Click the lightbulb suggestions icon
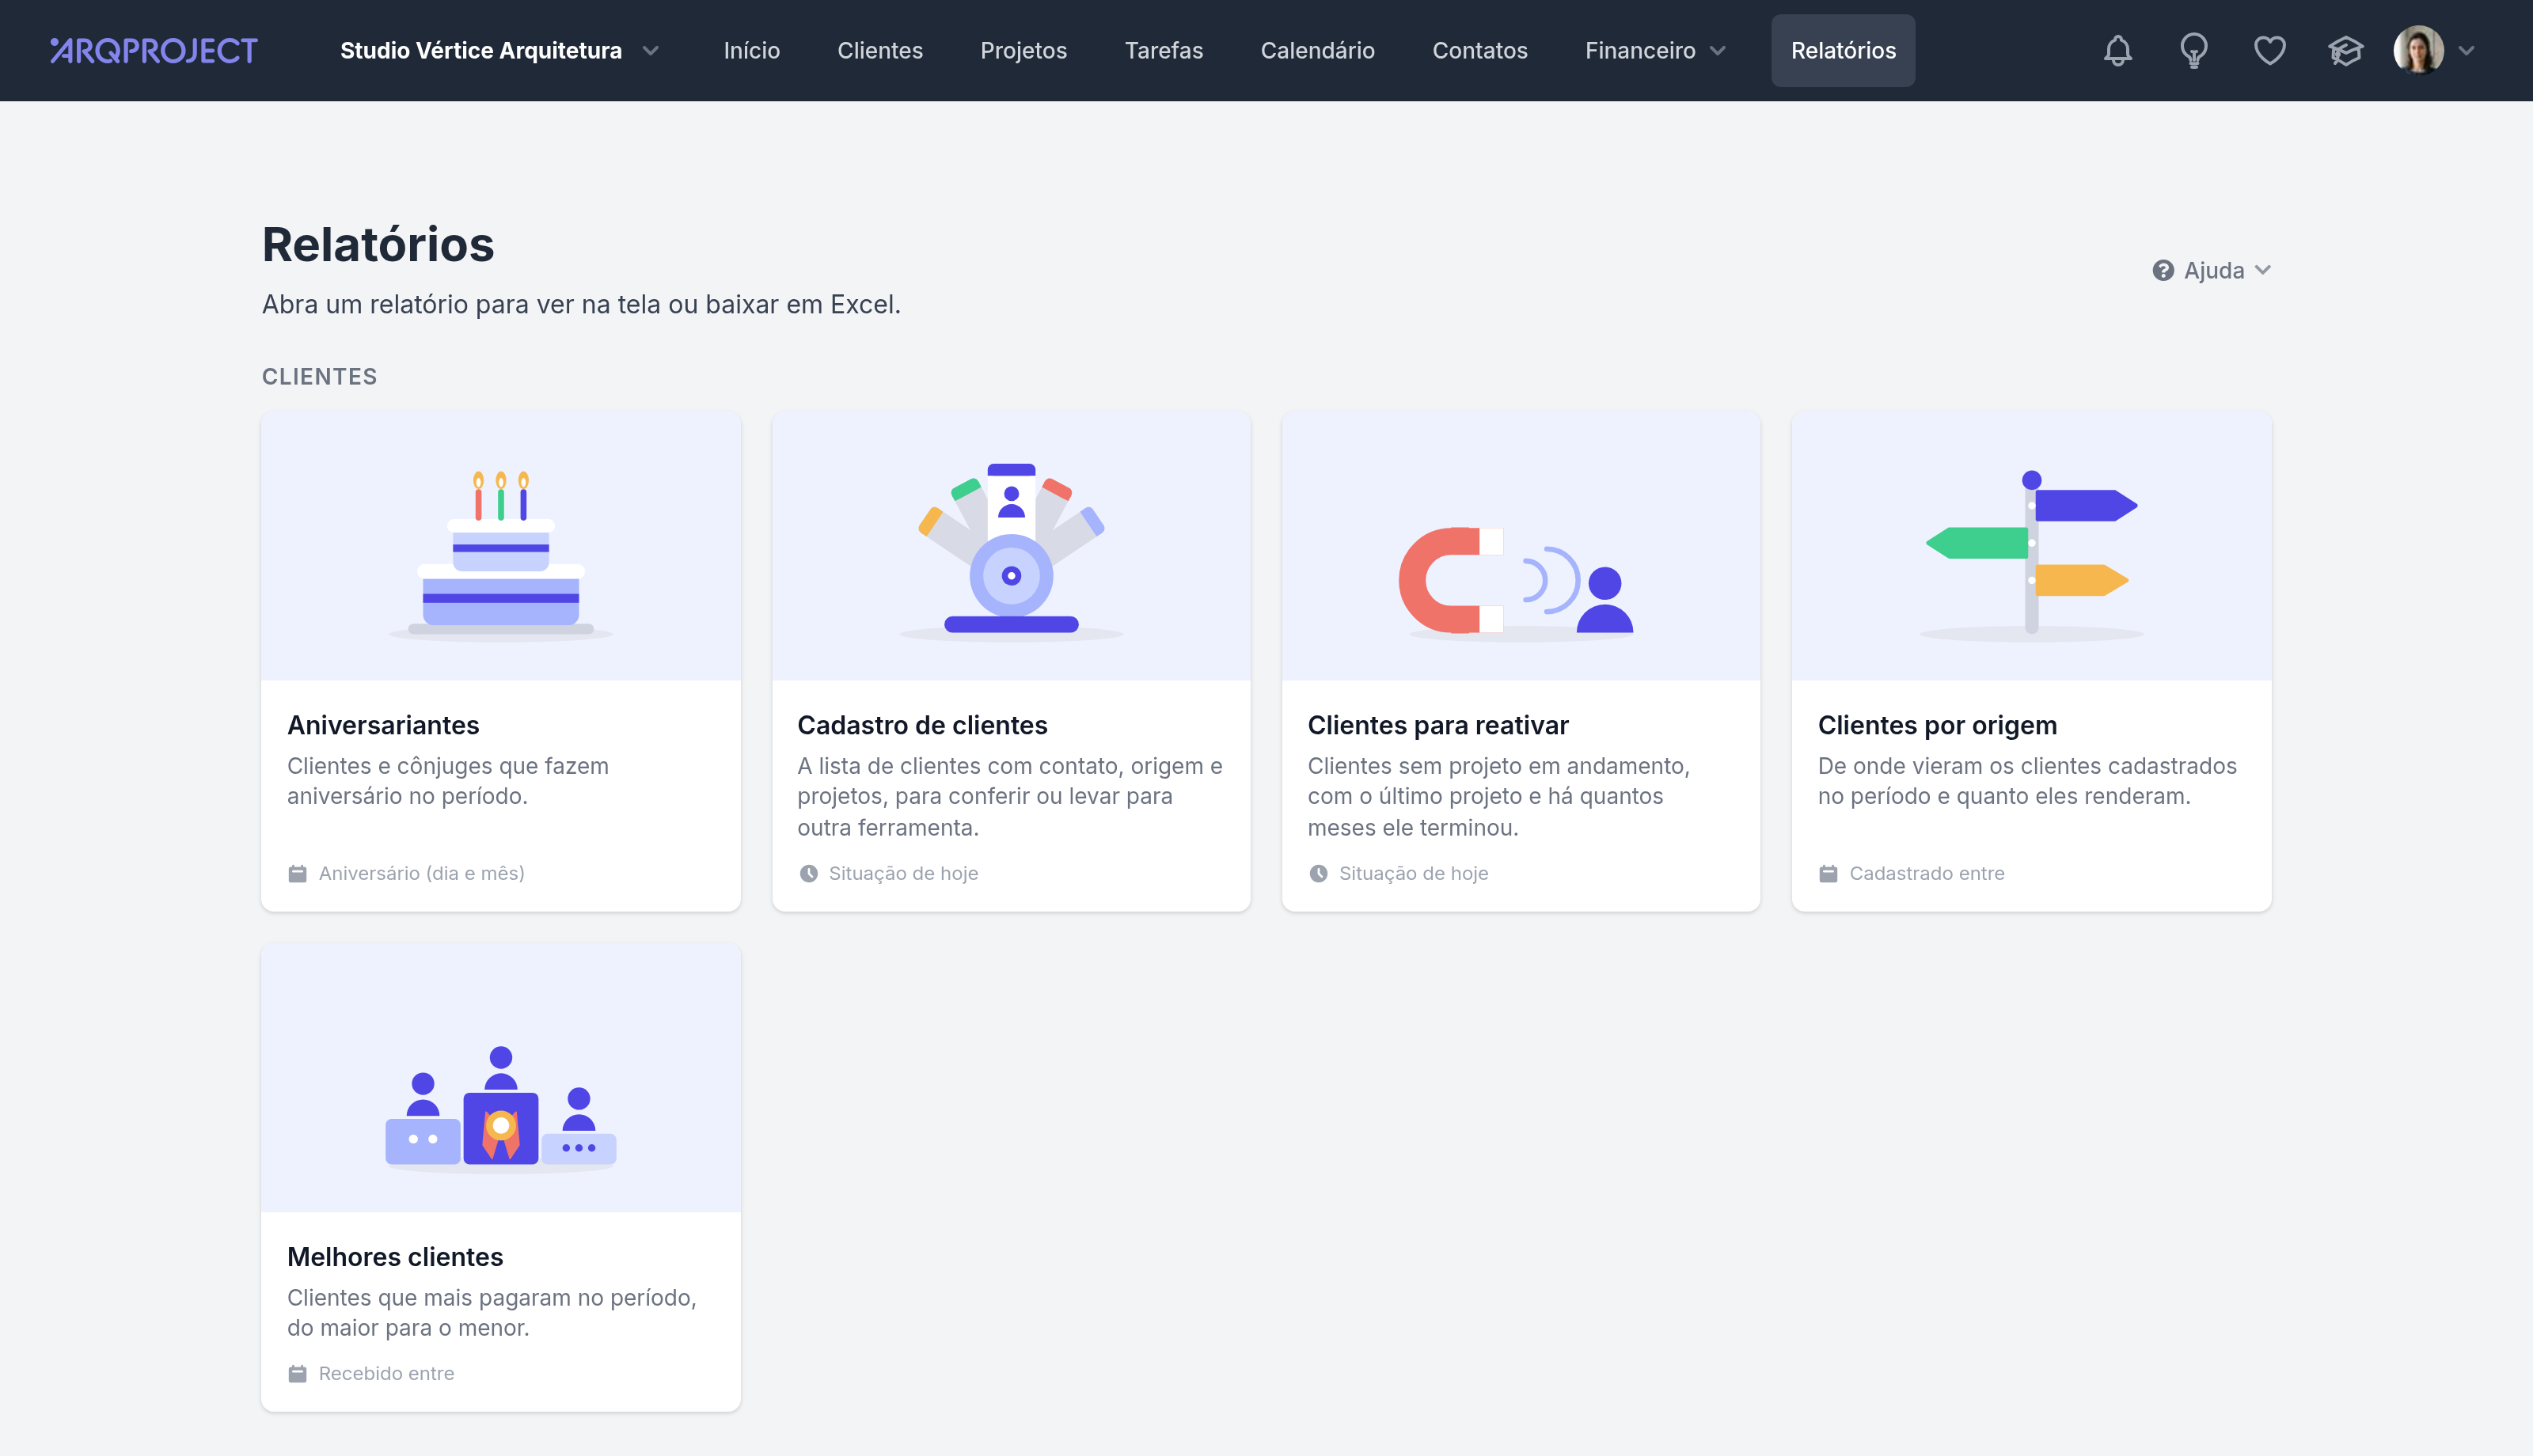Screen dimensions: 2533x1456 (2193, 50)
